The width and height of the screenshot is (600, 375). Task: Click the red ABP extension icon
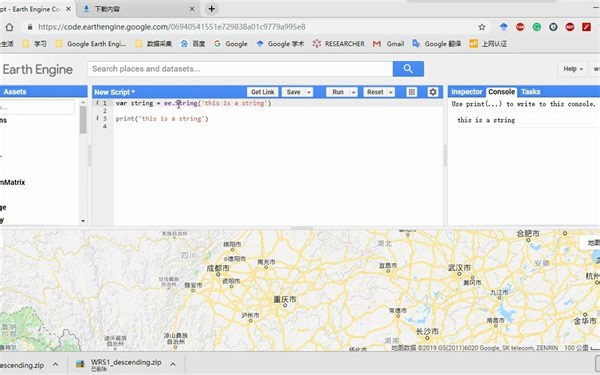coord(570,27)
